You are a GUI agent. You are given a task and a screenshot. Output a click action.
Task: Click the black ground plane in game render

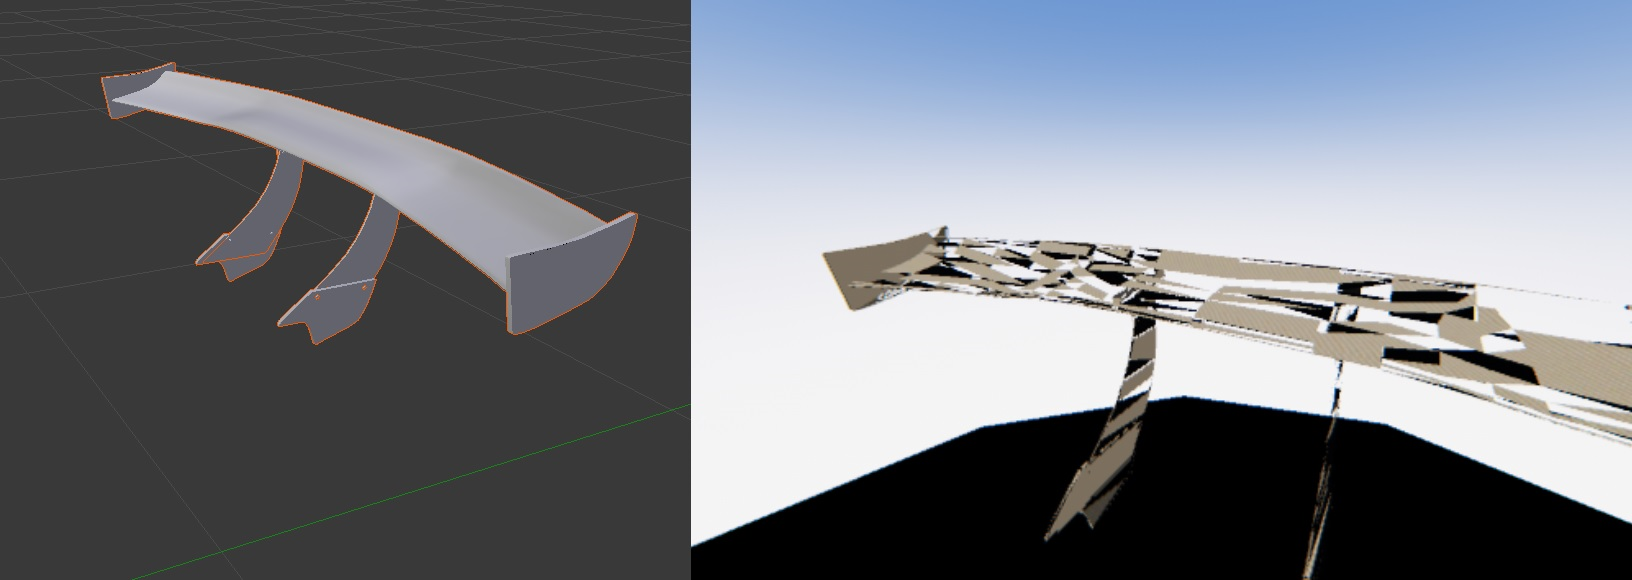point(1000,500)
